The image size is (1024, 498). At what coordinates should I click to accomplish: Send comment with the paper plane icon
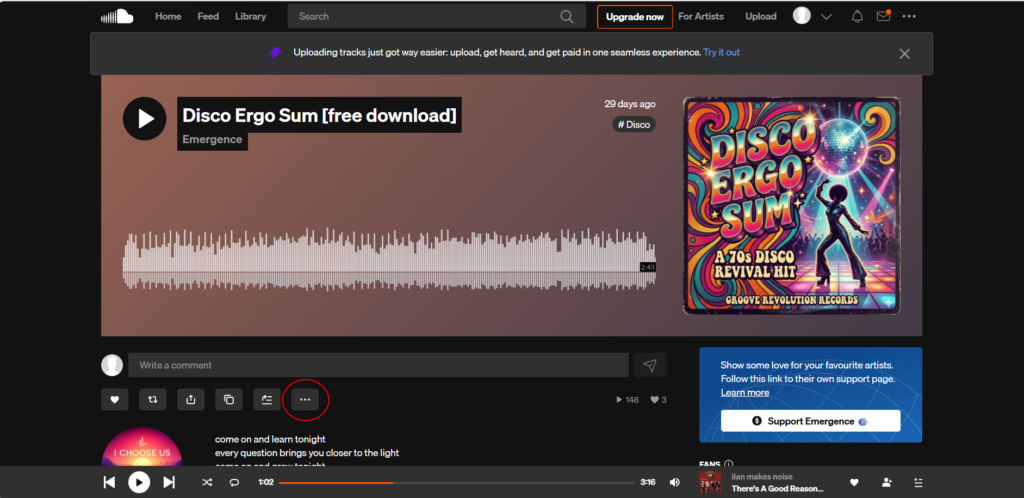(650, 365)
